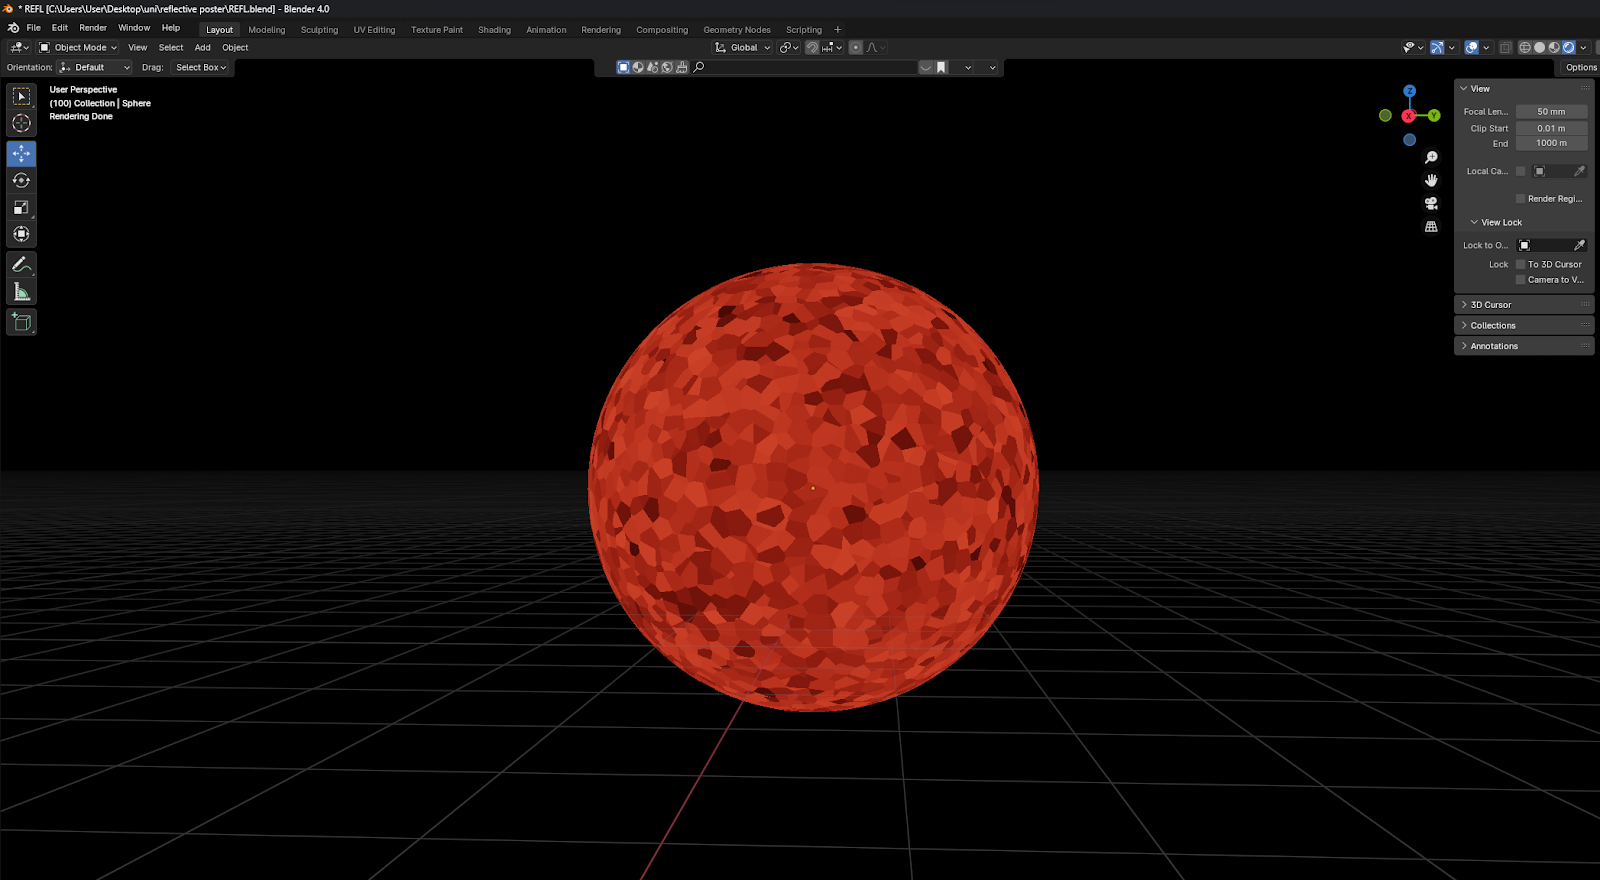
Task: Open the Add menu in viewport header
Action: (x=202, y=48)
